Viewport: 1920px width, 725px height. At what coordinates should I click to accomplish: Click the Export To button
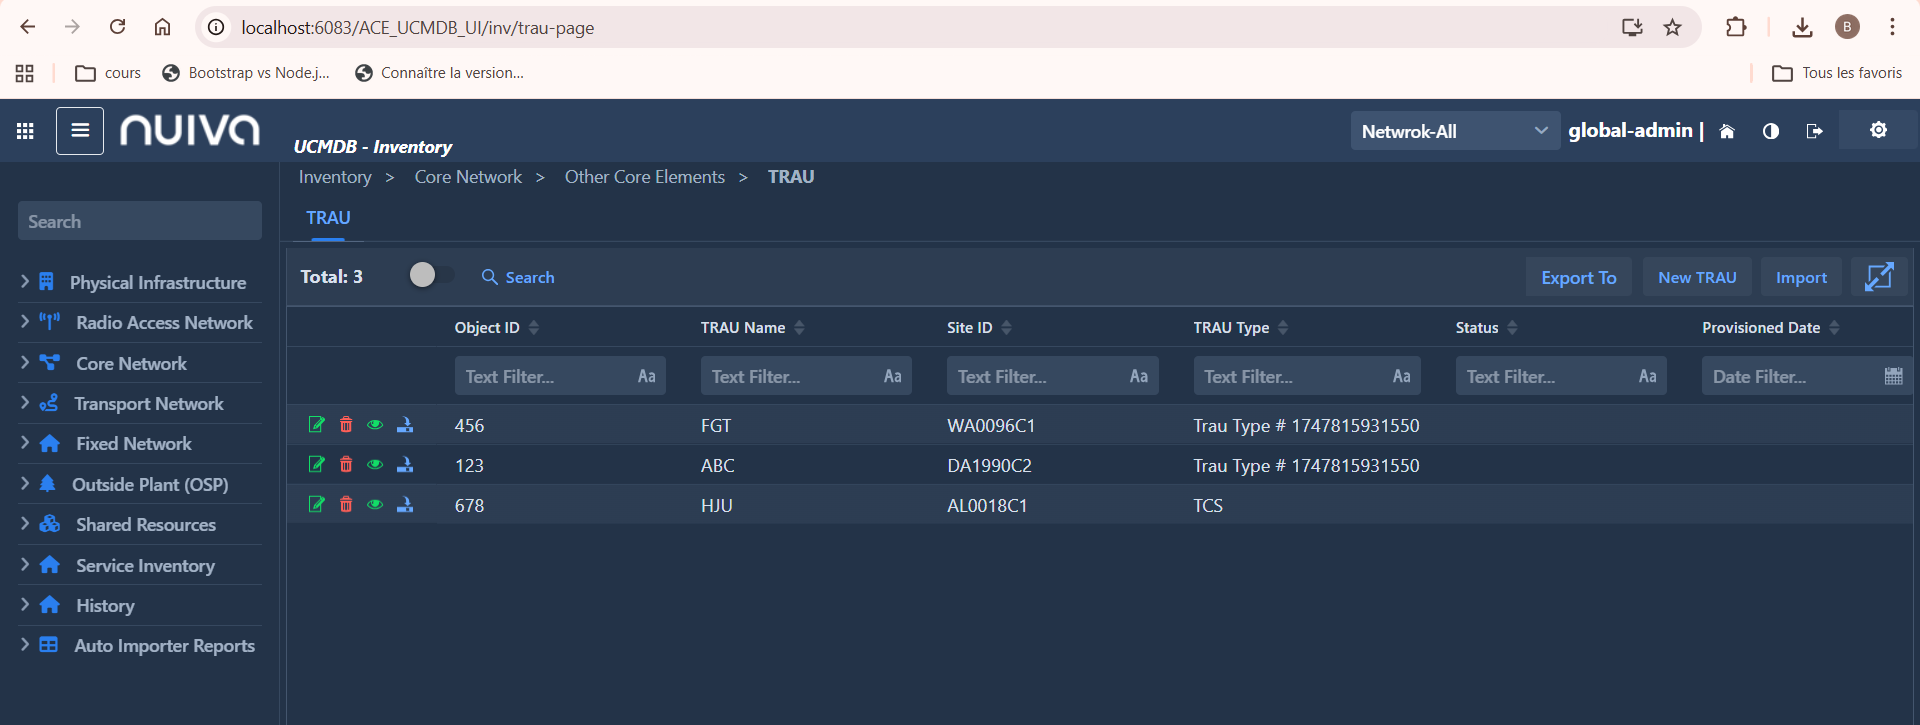[x=1578, y=277]
